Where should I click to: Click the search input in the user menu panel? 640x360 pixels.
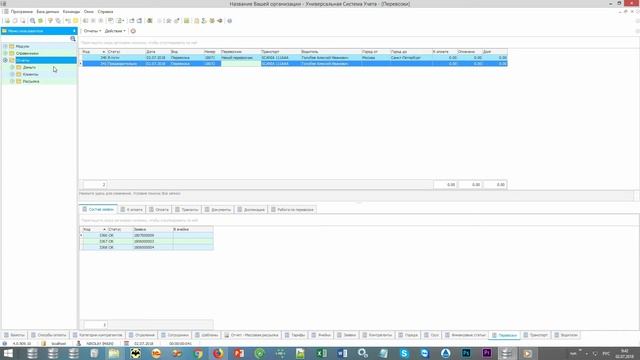[x=36, y=39]
